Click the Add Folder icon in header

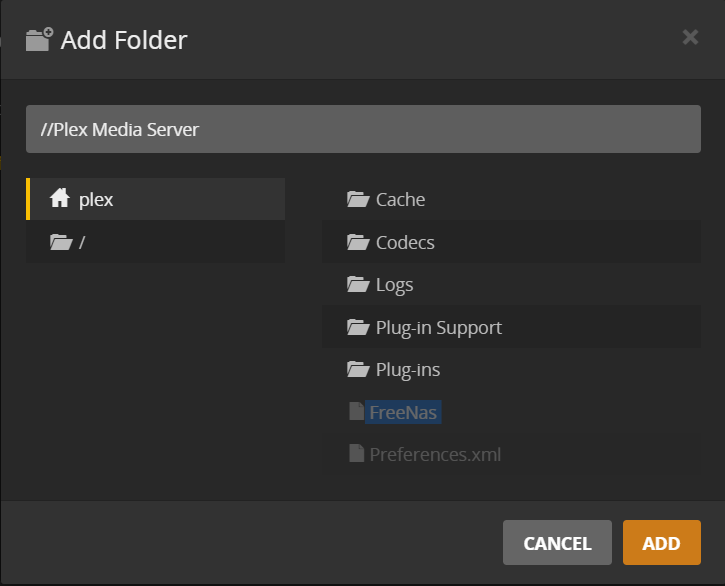[39, 40]
